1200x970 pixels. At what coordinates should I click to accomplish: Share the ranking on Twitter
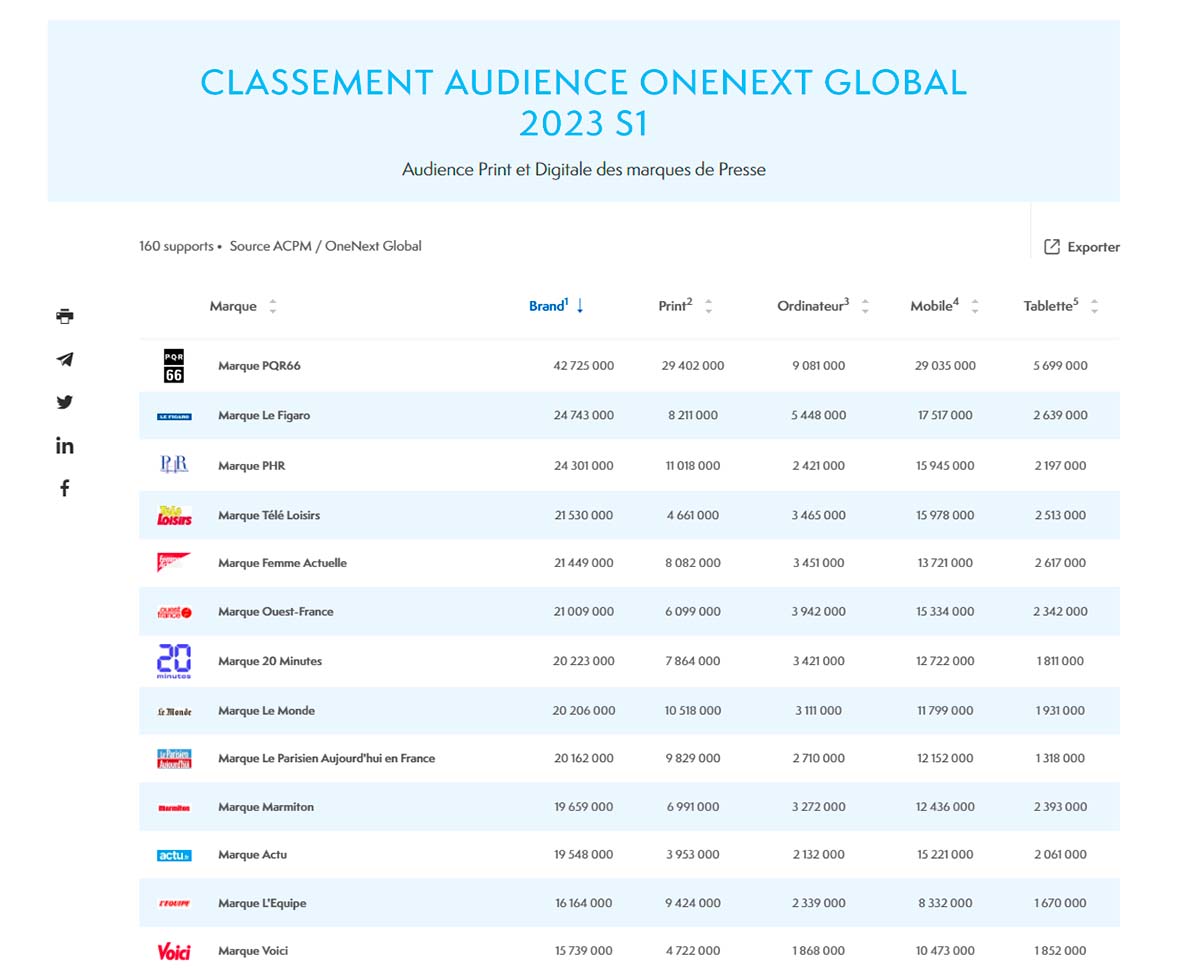pos(65,403)
